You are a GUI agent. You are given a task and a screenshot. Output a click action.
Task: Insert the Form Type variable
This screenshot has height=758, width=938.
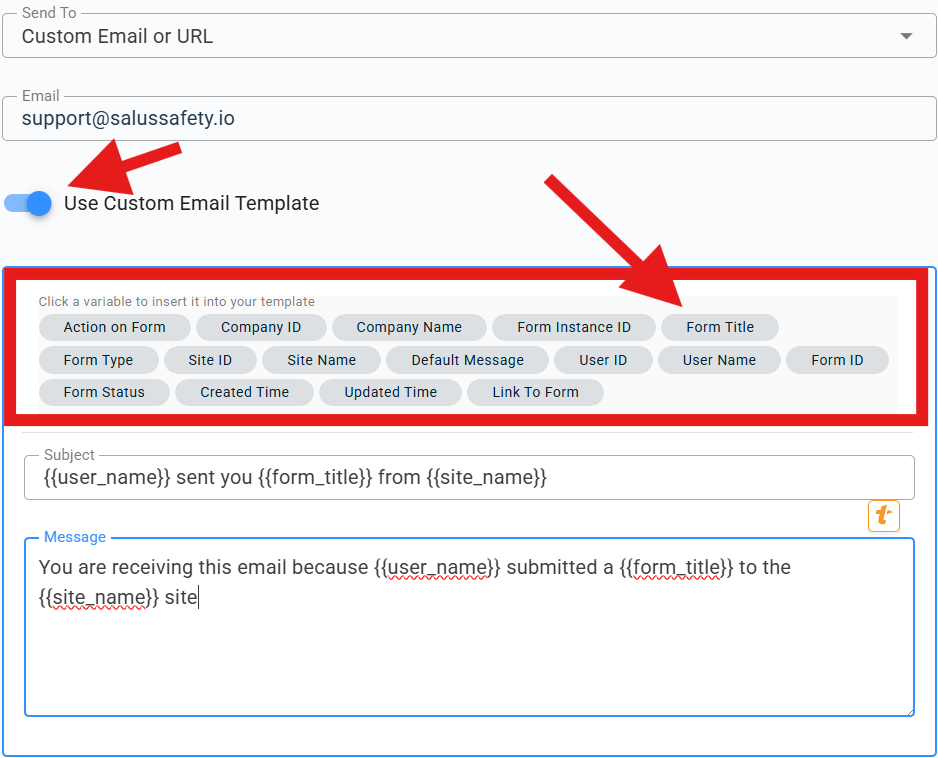coord(98,360)
